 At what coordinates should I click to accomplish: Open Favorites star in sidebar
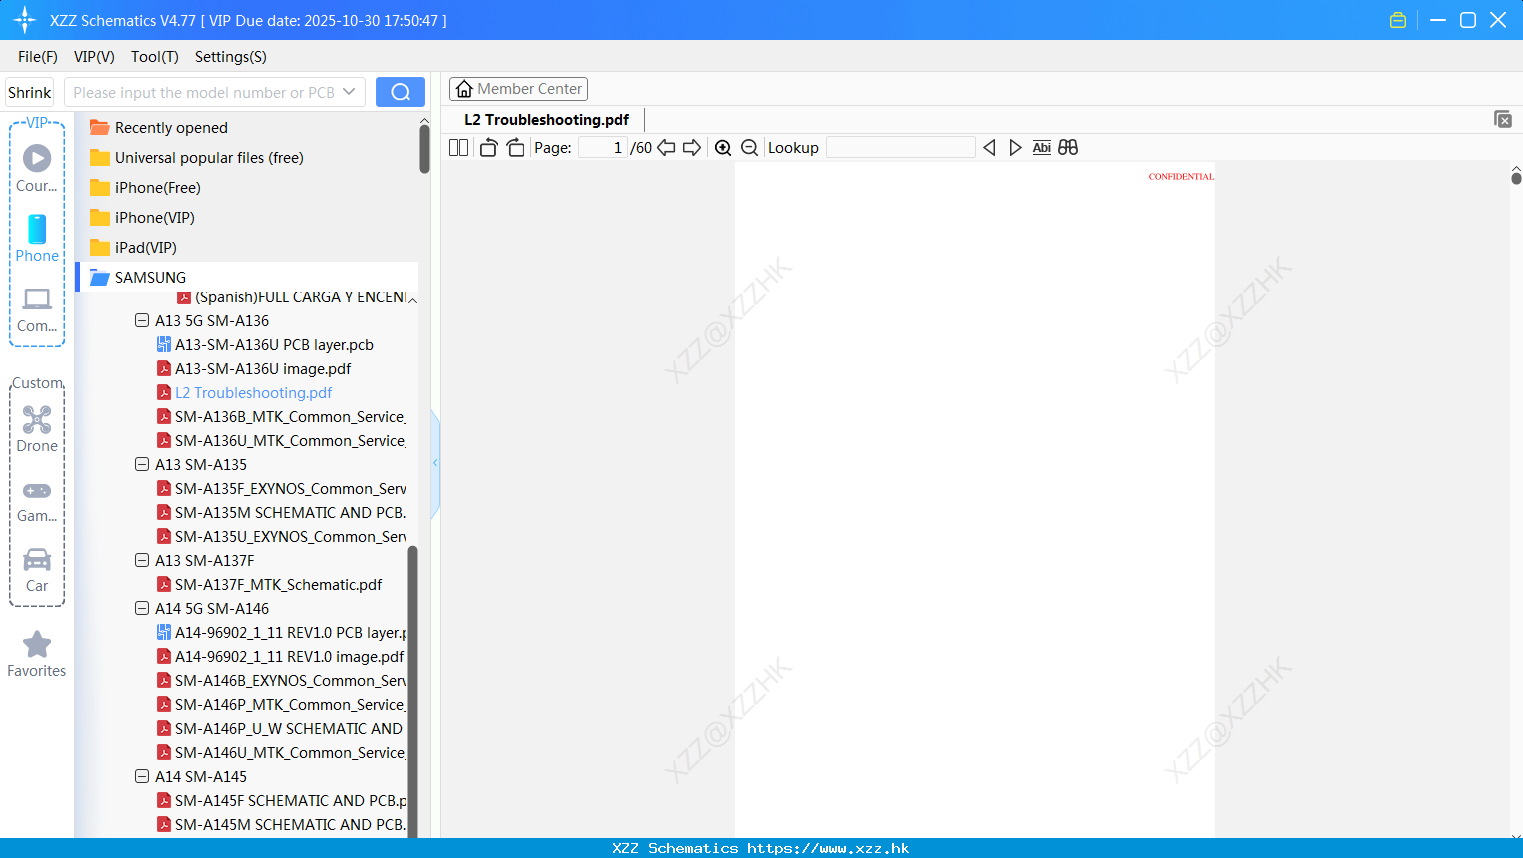[37, 654]
